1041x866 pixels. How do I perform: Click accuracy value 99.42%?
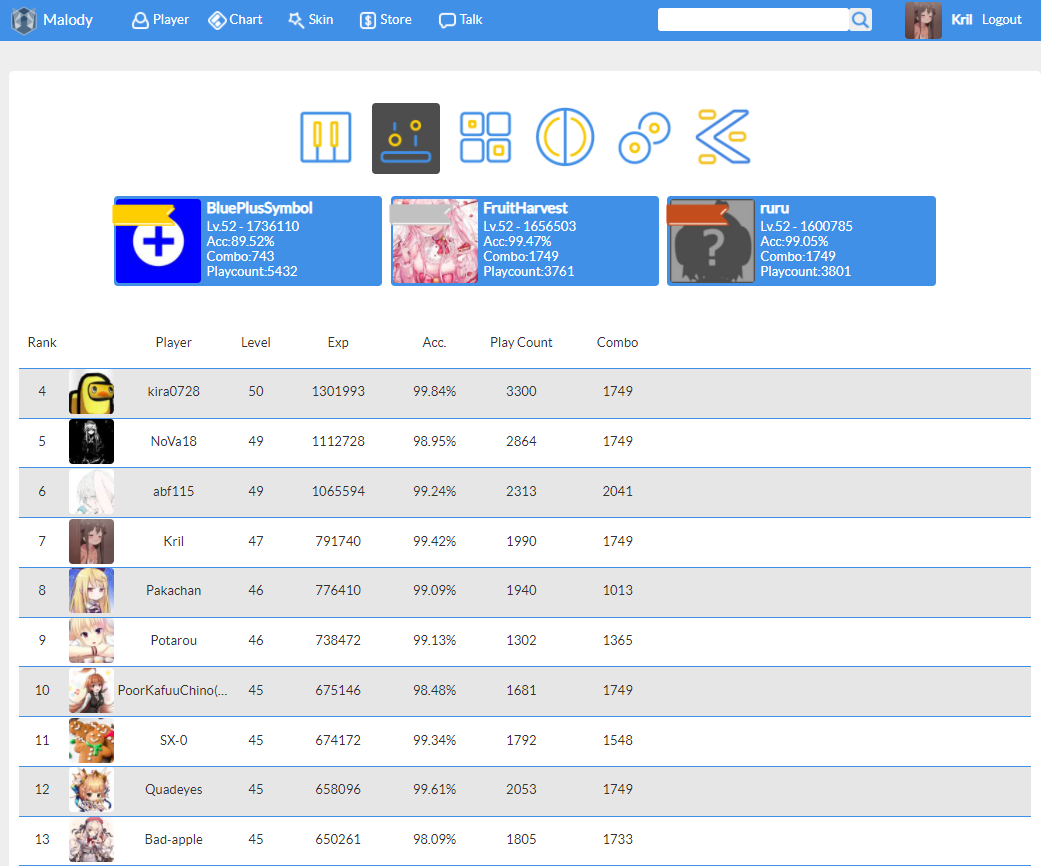(x=434, y=541)
